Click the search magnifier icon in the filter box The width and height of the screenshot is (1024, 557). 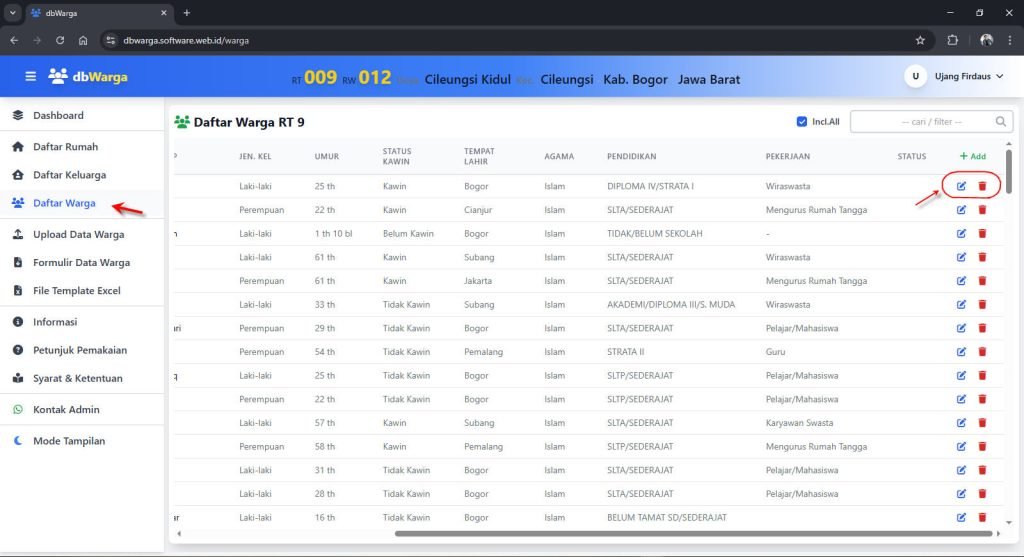click(x=1001, y=122)
